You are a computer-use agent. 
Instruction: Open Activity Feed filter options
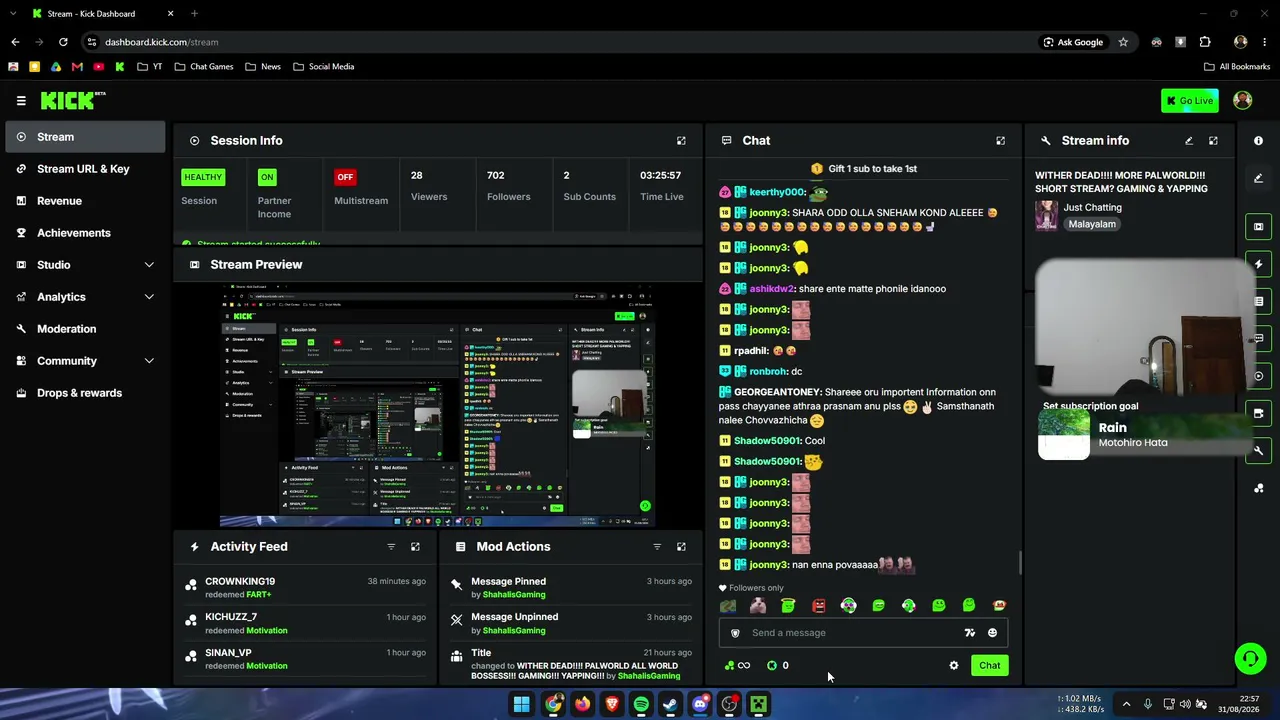pos(391,547)
